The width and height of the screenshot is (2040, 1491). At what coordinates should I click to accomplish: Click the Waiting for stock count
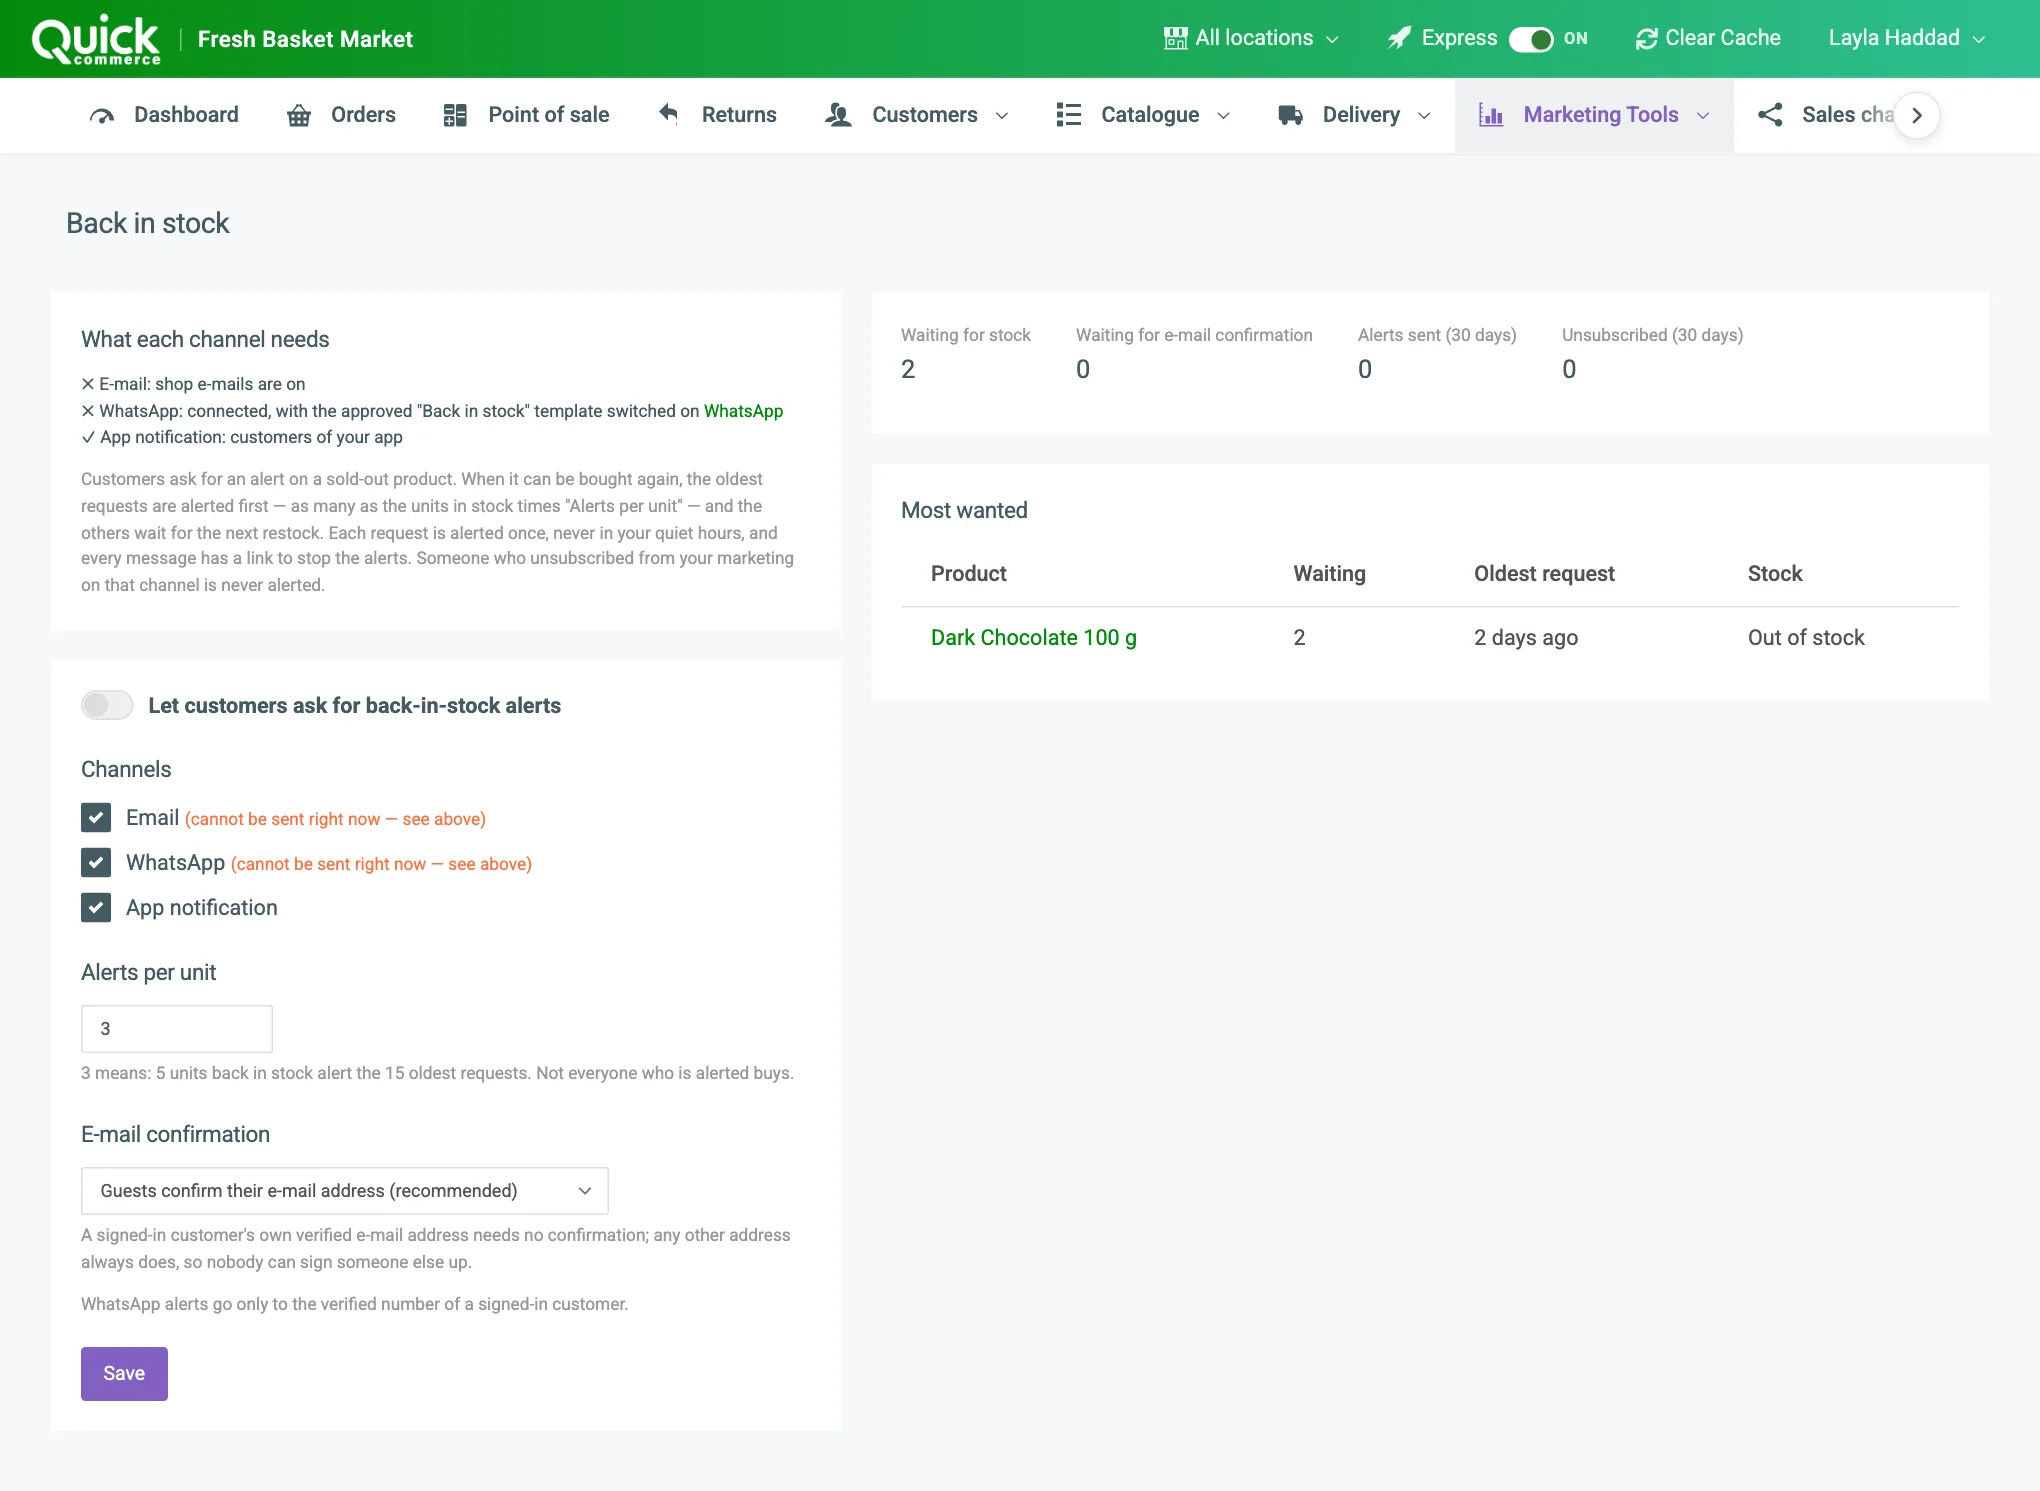(908, 370)
